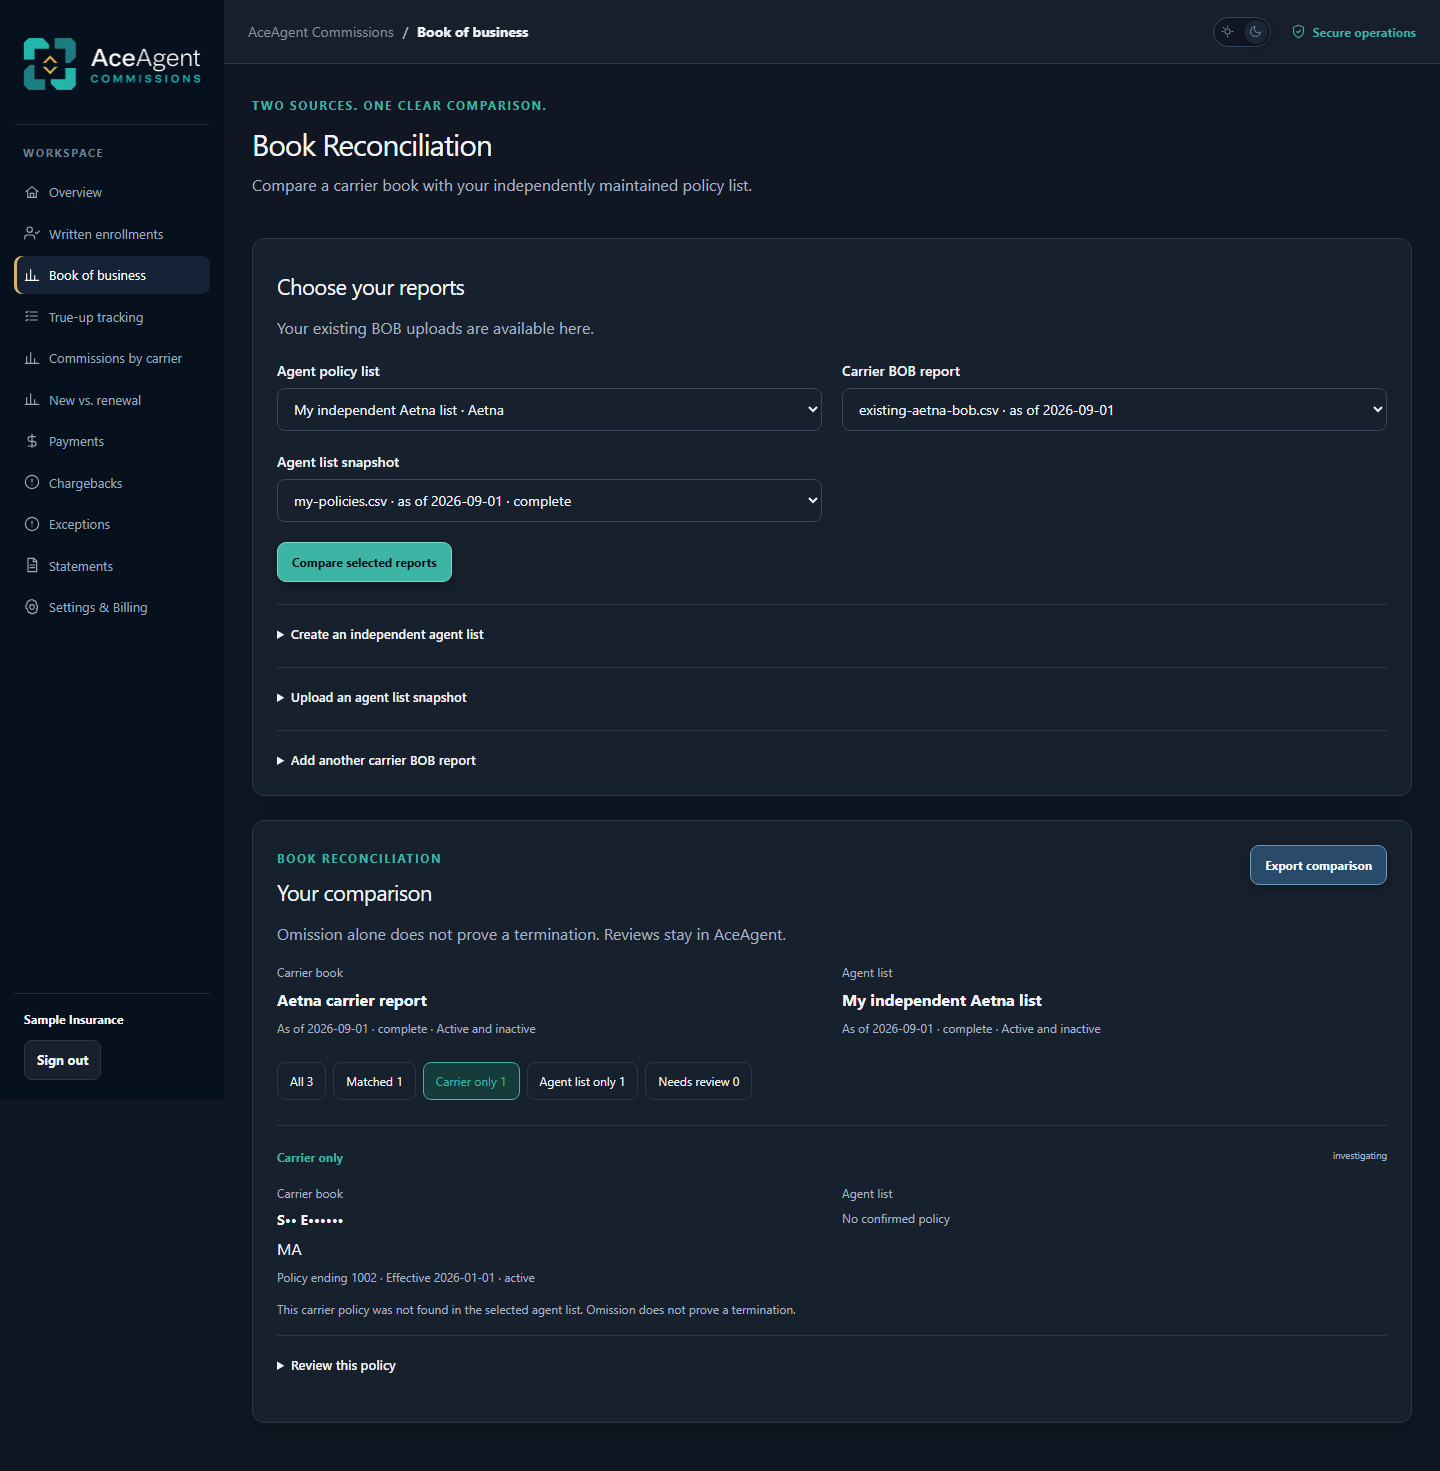The height and width of the screenshot is (1471, 1440).
Task: Open the Agent policy list dropdown
Action: pos(549,410)
